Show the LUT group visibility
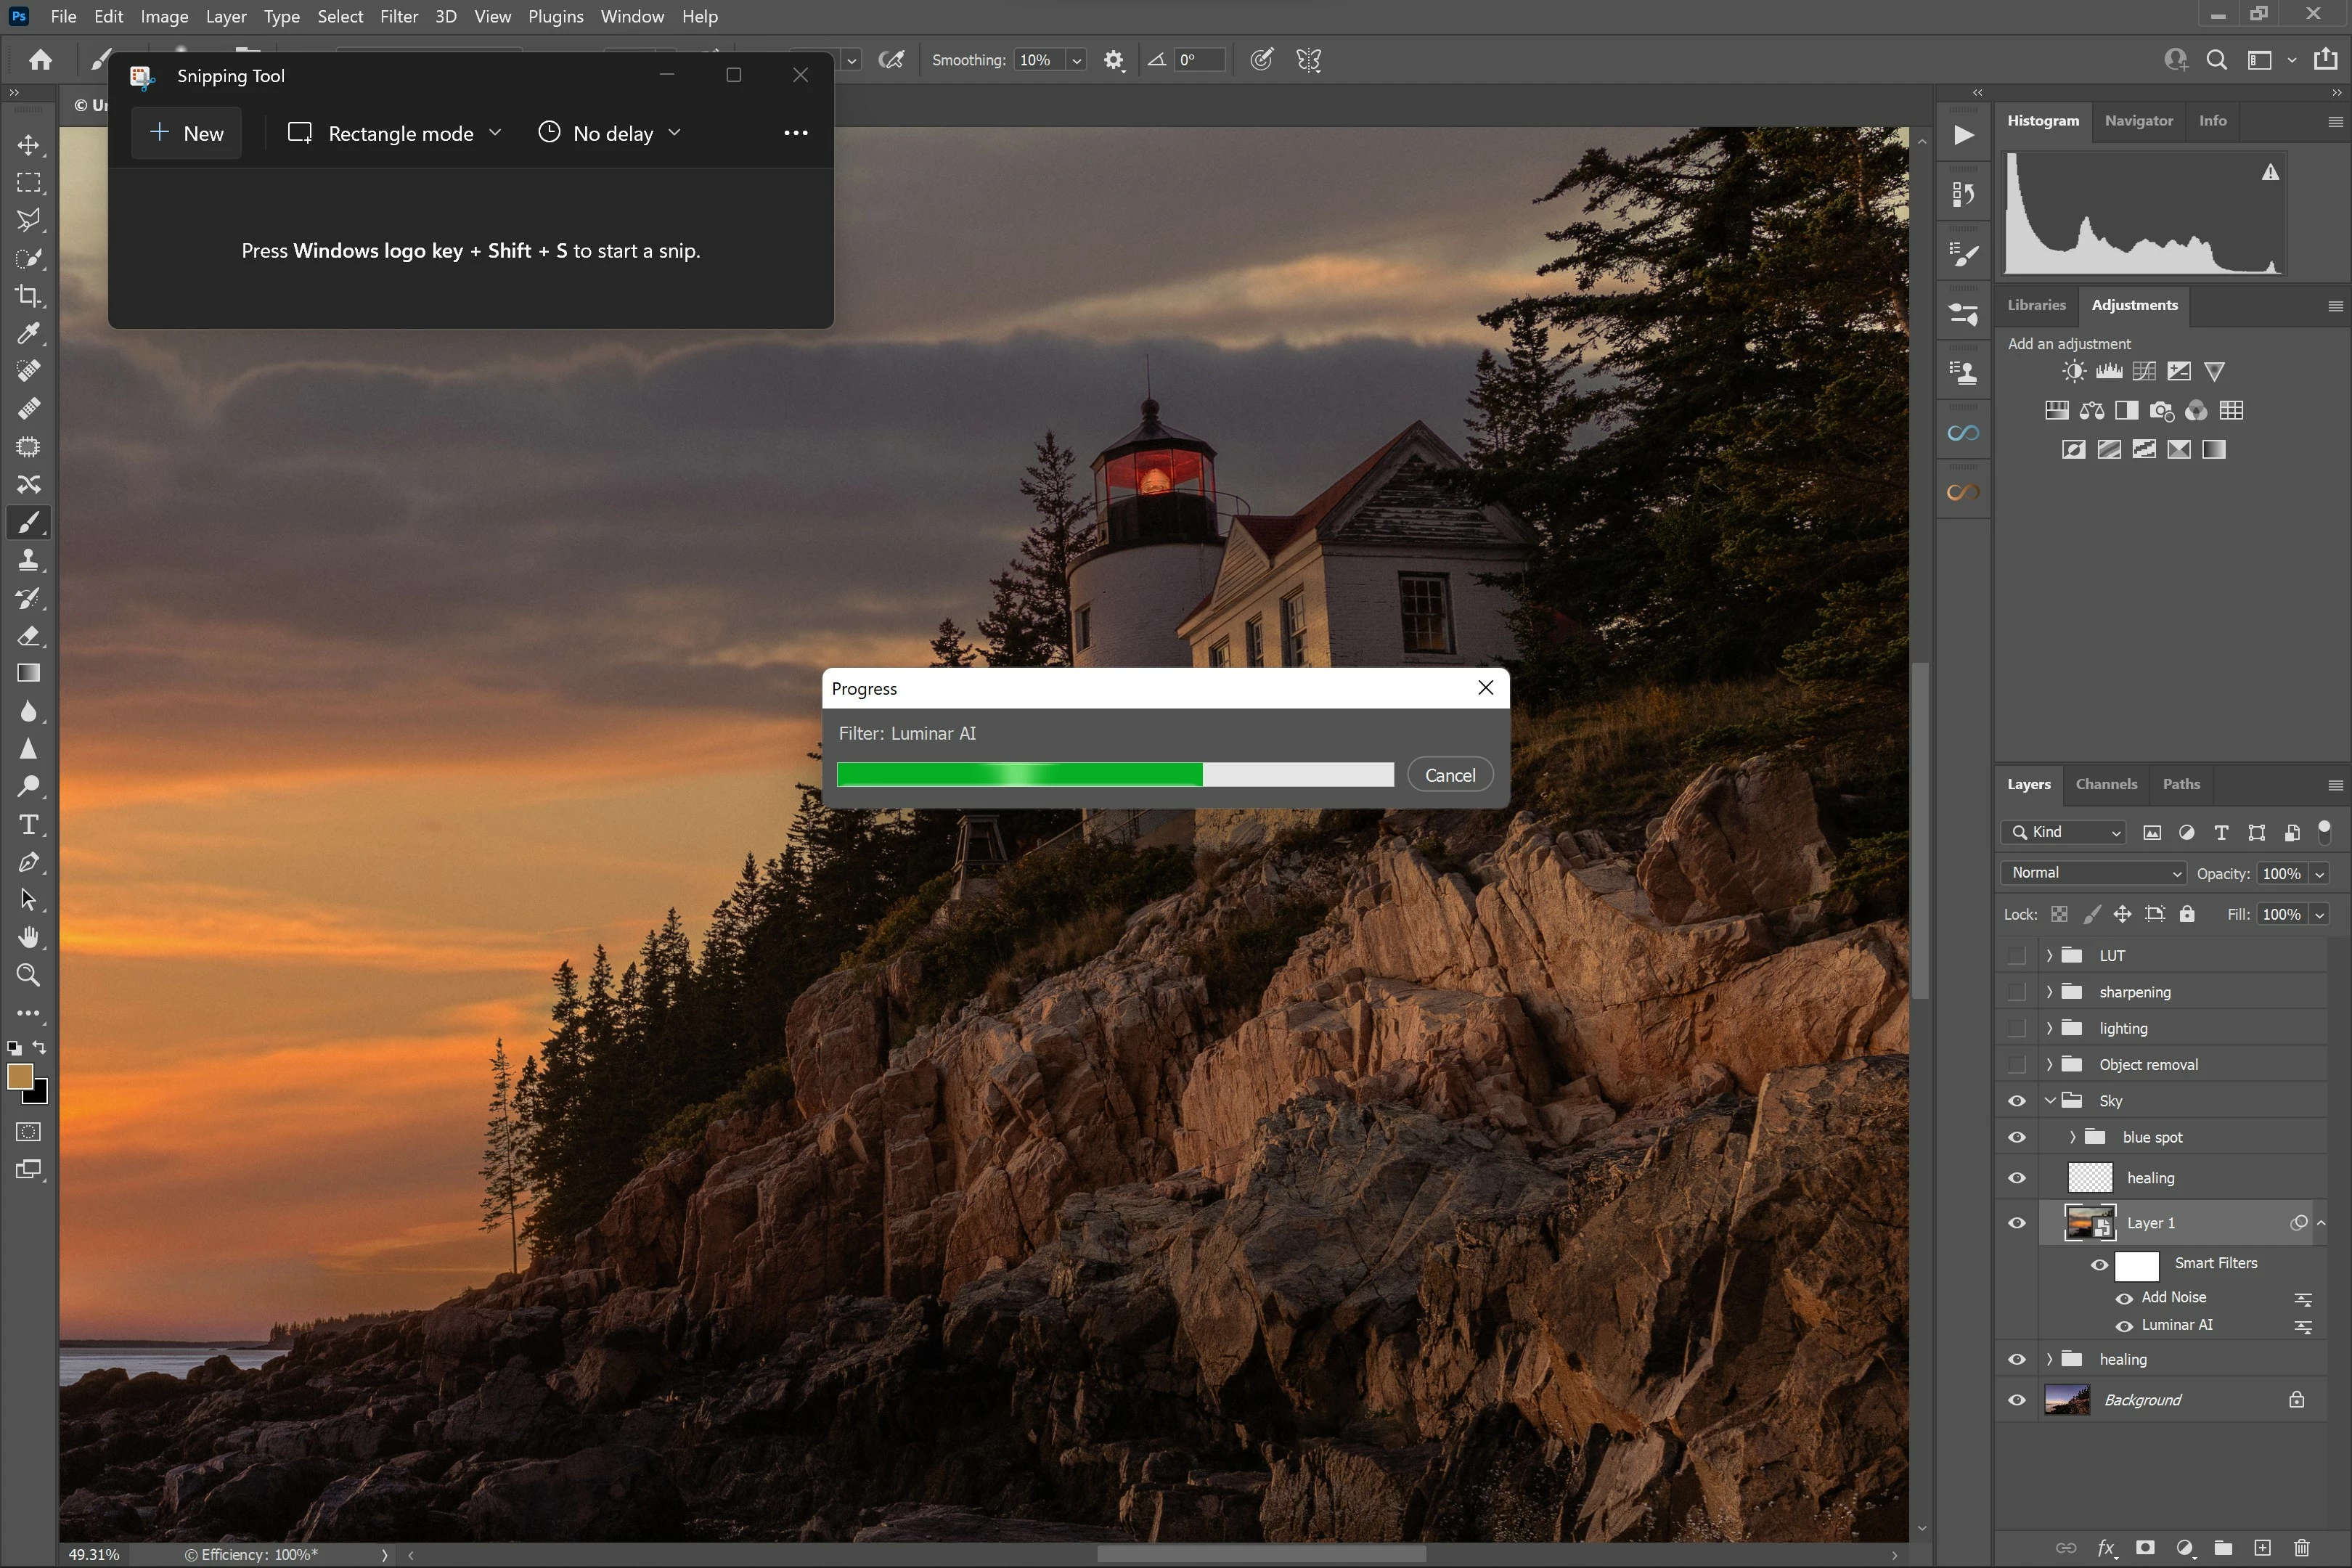2352x1568 pixels. 2016,955
